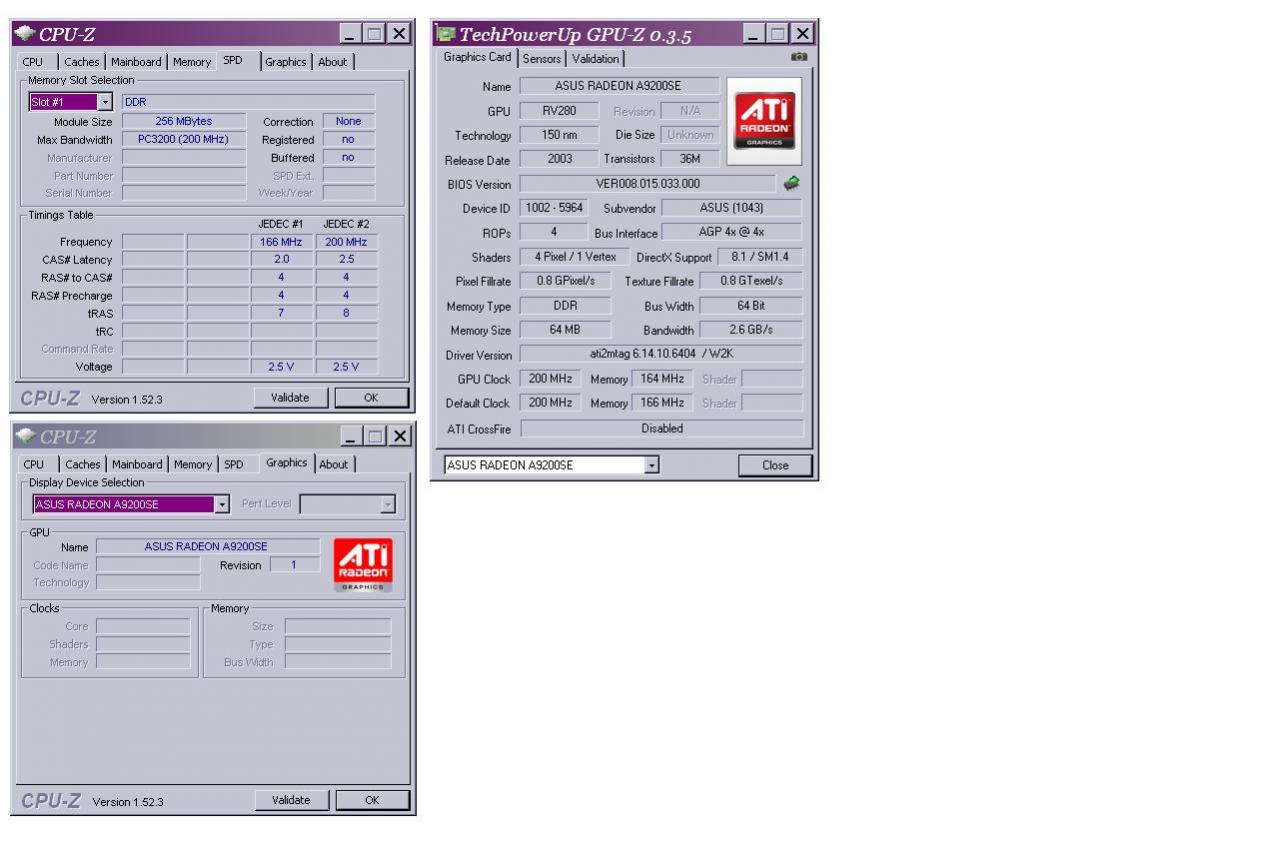Click the 2.6 GB/s Bandwidth value

(x=751, y=330)
